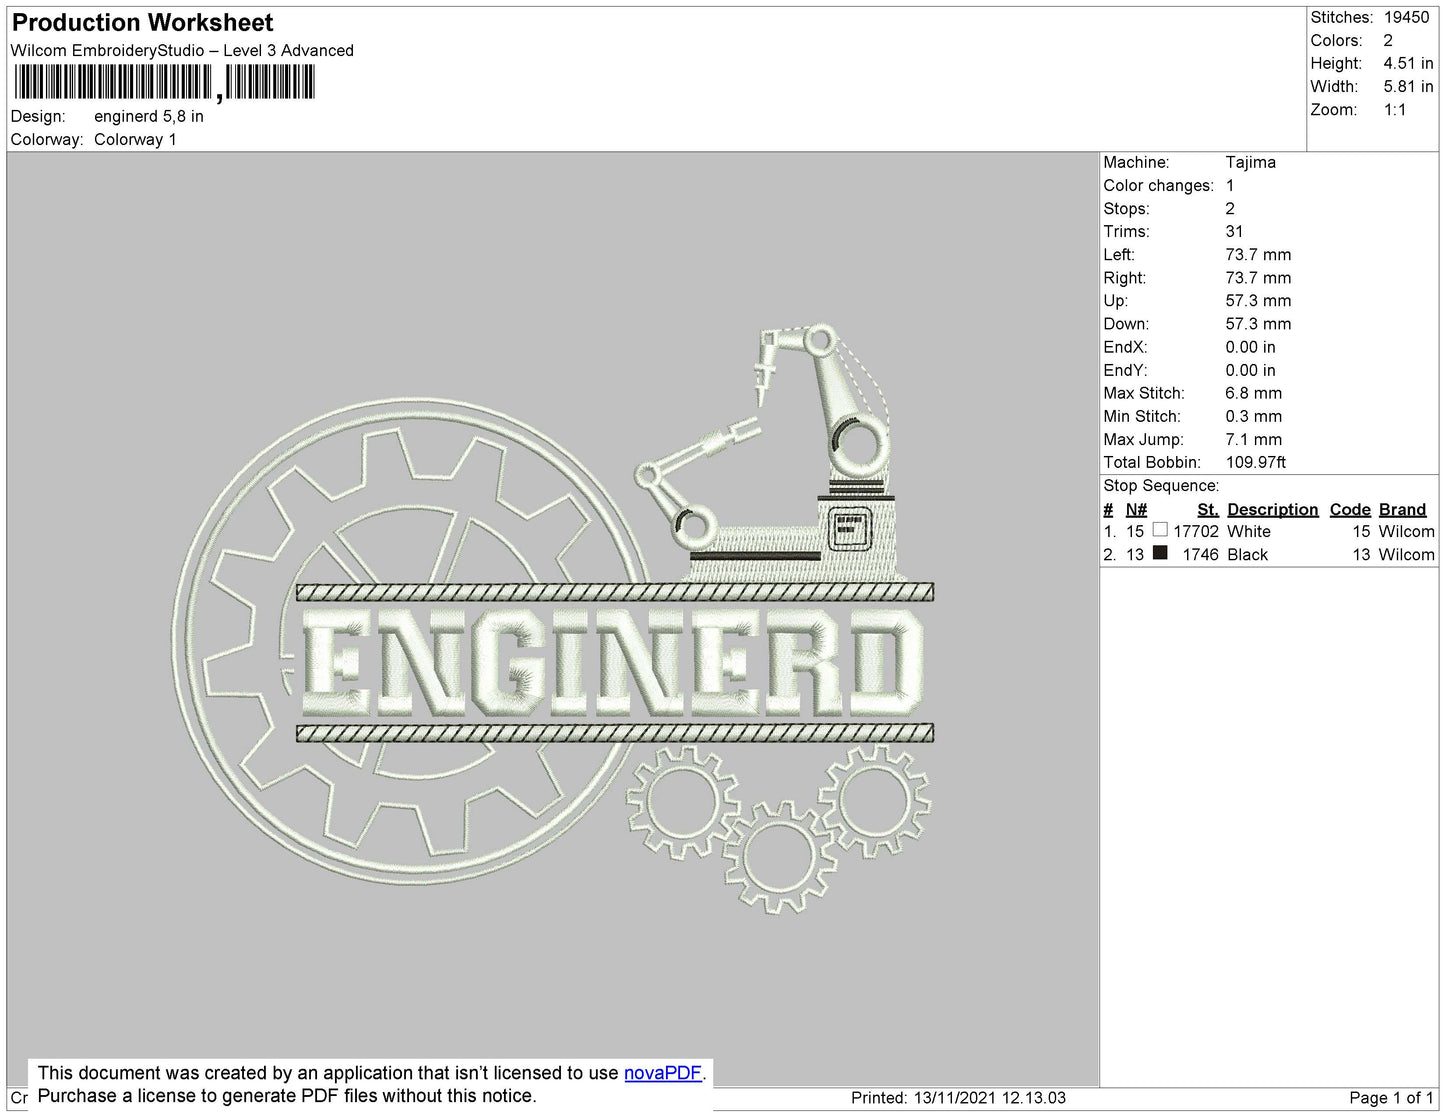Viewport: 1445px width, 1117px height.
Task: Select the Width value '5.81 in'
Action: coord(1408,86)
